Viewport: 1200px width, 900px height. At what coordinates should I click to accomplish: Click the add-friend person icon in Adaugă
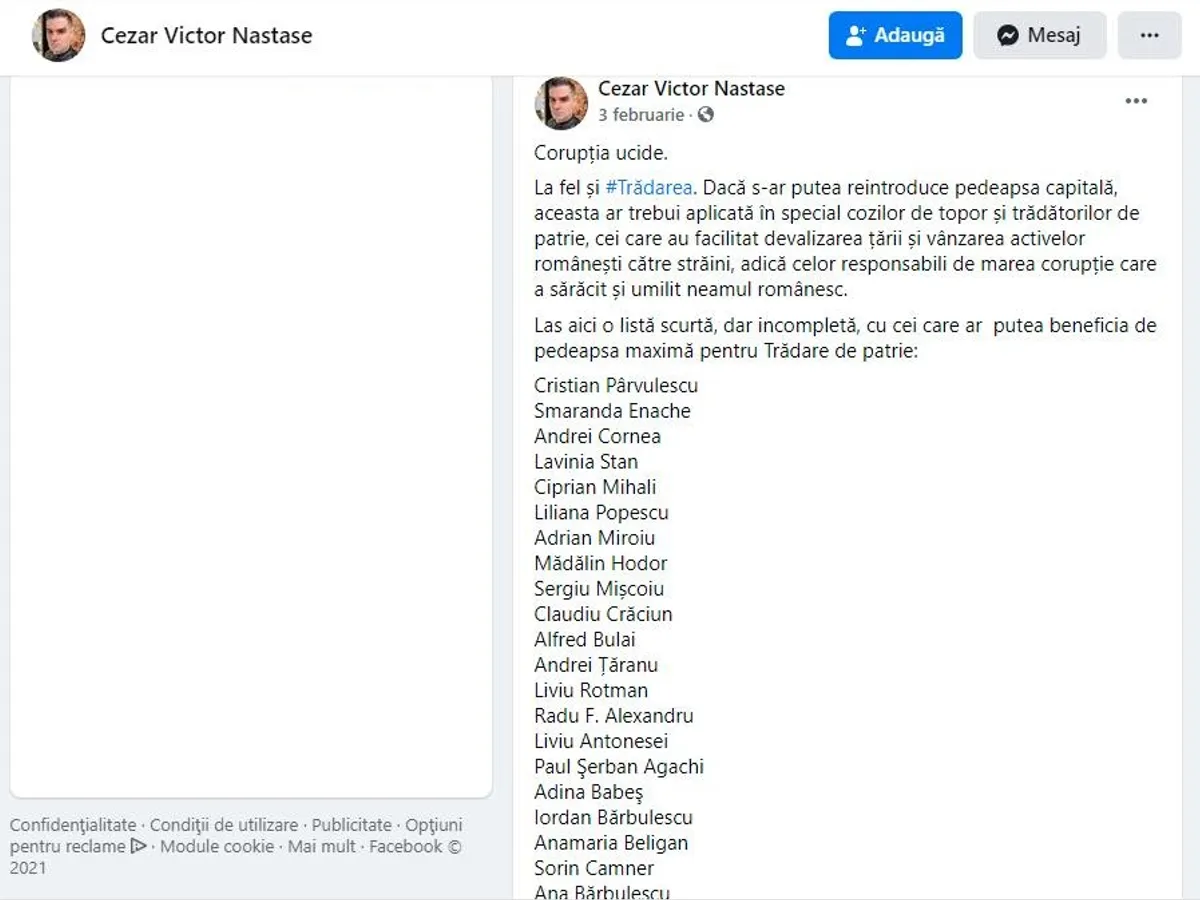click(856, 36)
